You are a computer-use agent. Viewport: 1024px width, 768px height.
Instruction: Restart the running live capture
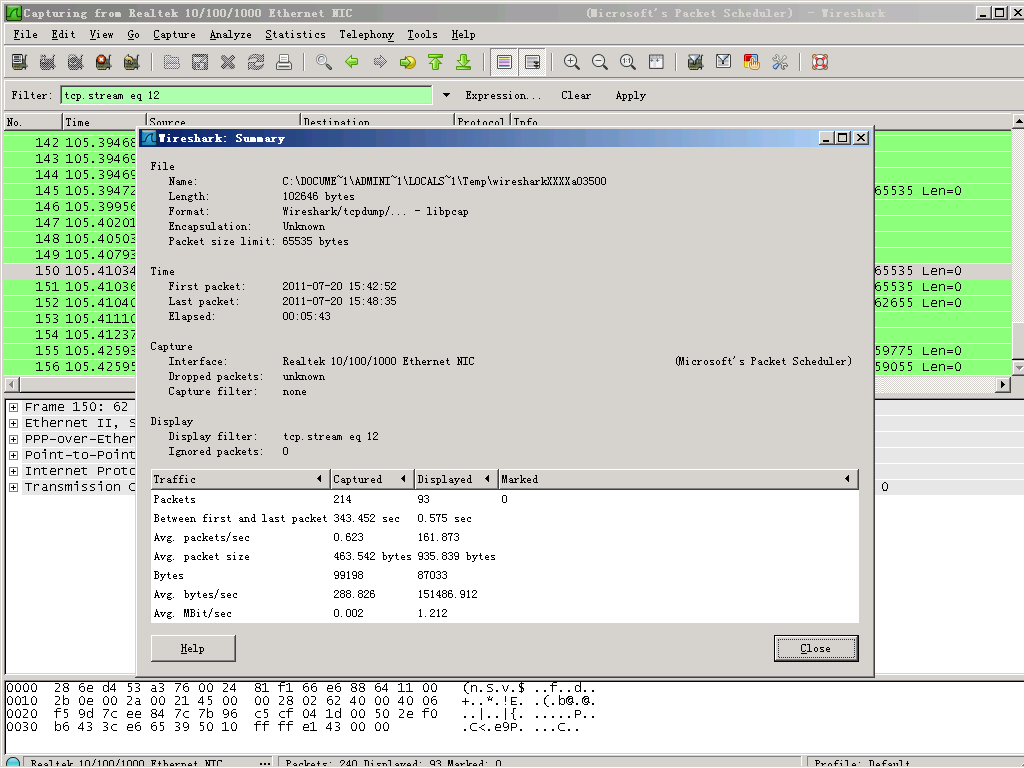(131, 62)
